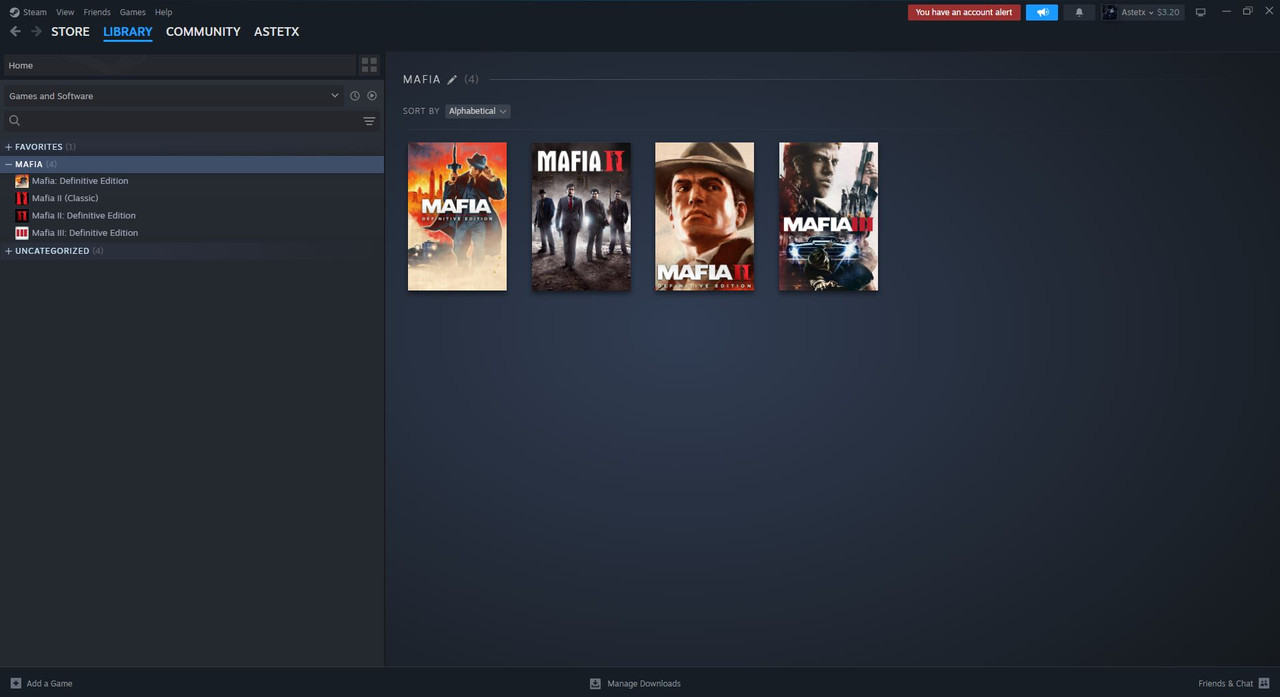The image size is (1280, 697).
Task: Open the Alphabetical sort dropdown
Action: 477,111
